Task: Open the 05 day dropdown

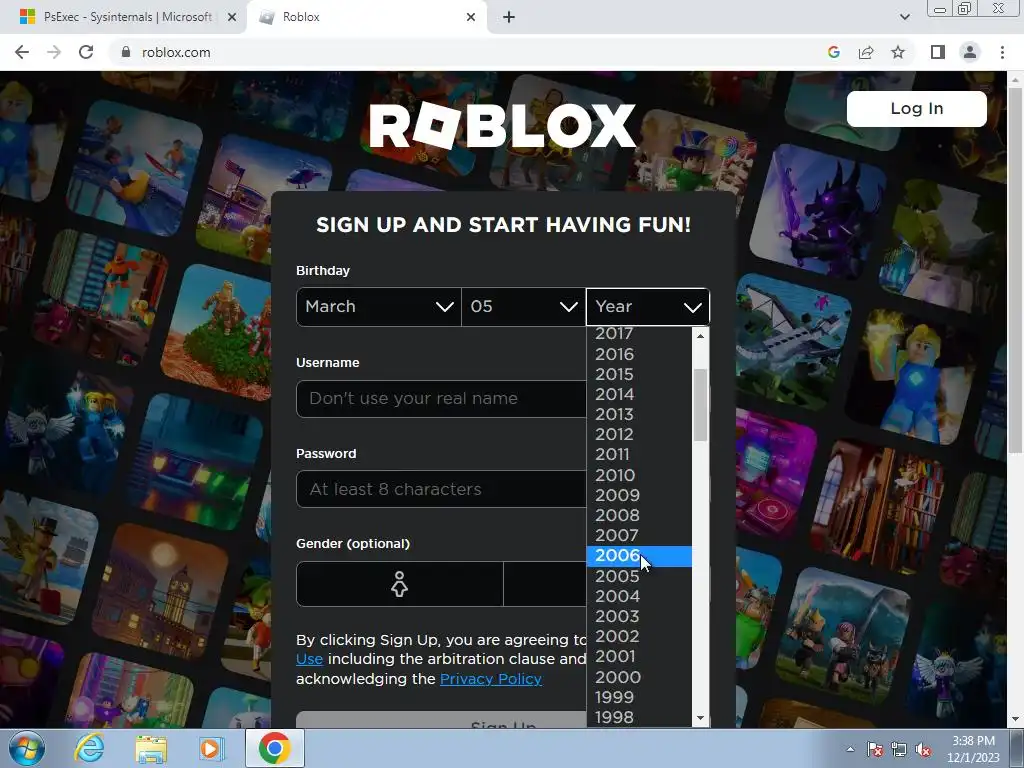Action: pos(523,306)
